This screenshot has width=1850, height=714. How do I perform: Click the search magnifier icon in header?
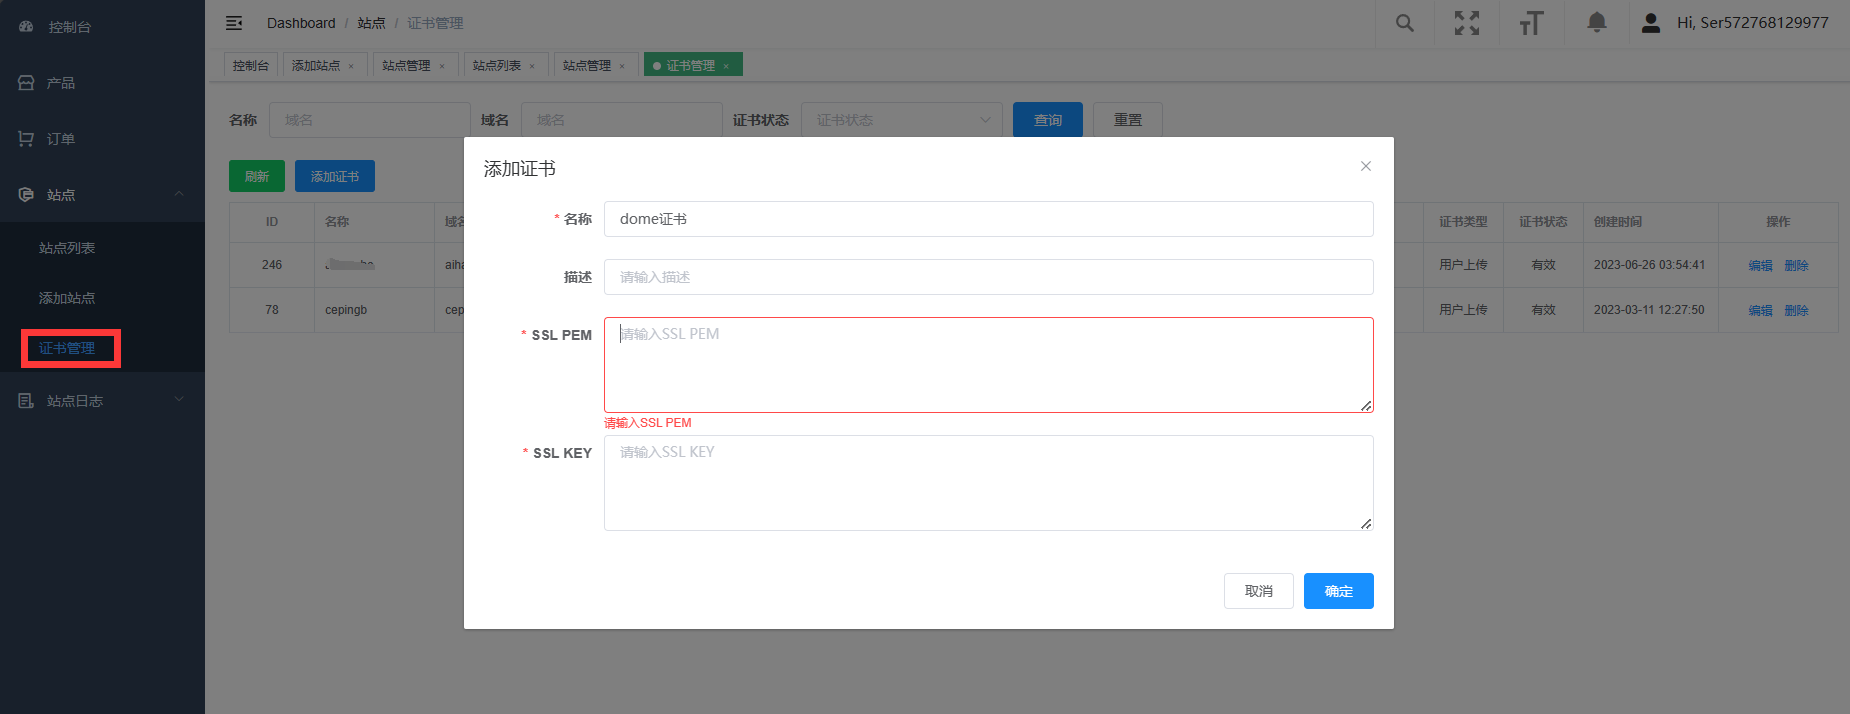(1404, 23)
